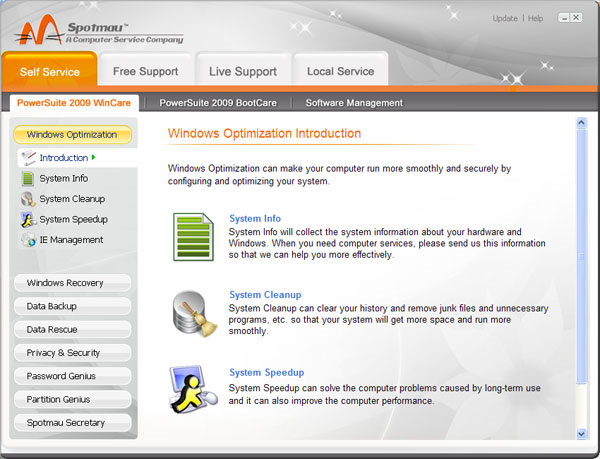Click the green arrow next to Introduction
The width and height of the screenshot is (600, 459).
coord(93,157)
